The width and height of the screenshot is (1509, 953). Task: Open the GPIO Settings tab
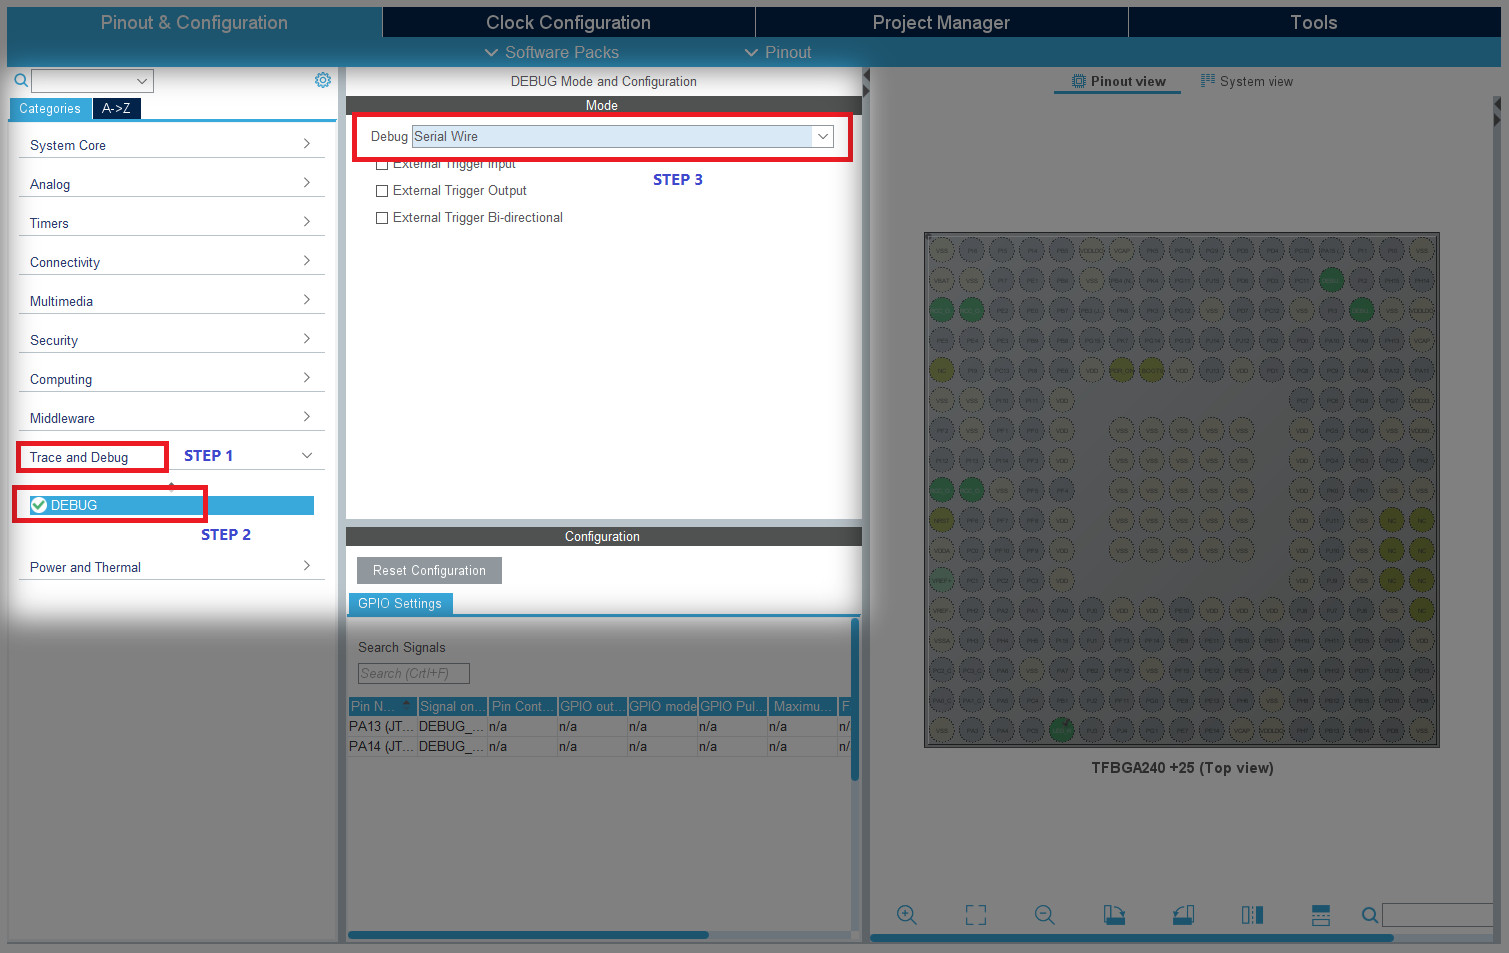click(400, 603)
